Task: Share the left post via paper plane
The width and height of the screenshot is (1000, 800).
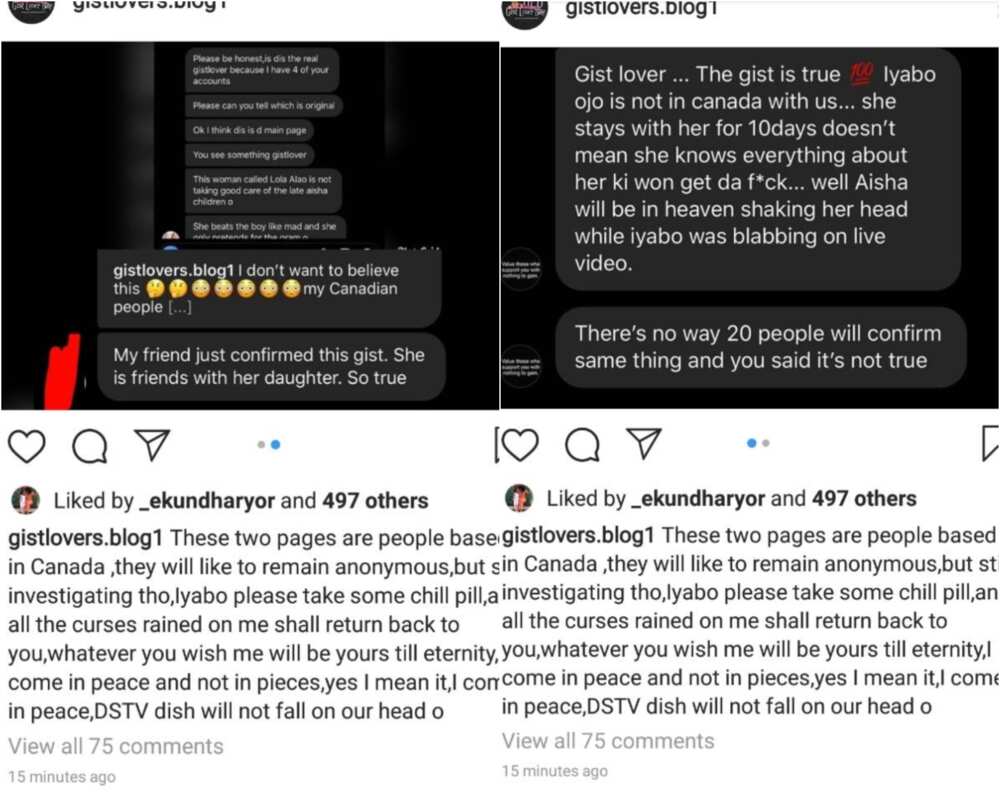Action: tap(152, 444)
